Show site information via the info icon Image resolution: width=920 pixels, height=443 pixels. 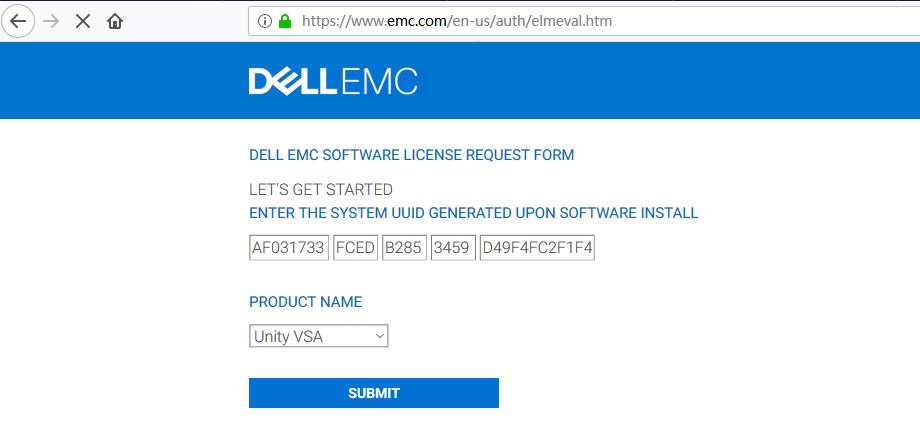[x=265, y=22]
